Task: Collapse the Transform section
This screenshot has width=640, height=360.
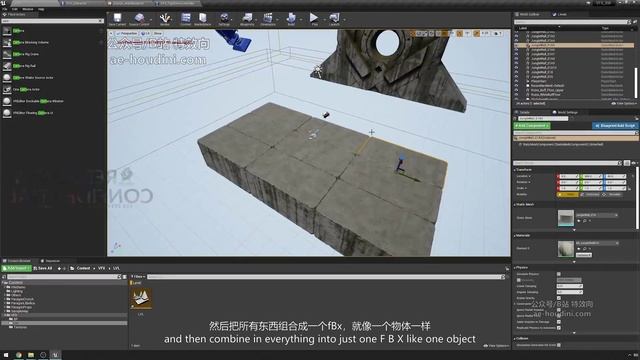Action: [x=515, y=169]
